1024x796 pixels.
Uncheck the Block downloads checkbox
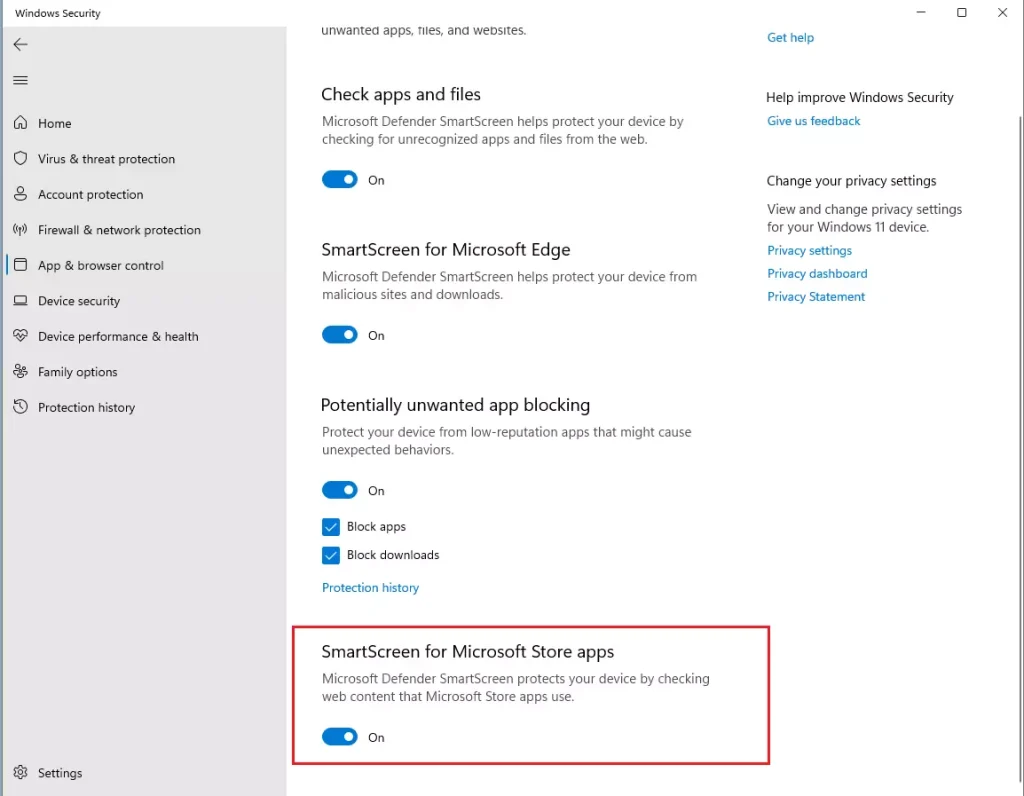330,555
